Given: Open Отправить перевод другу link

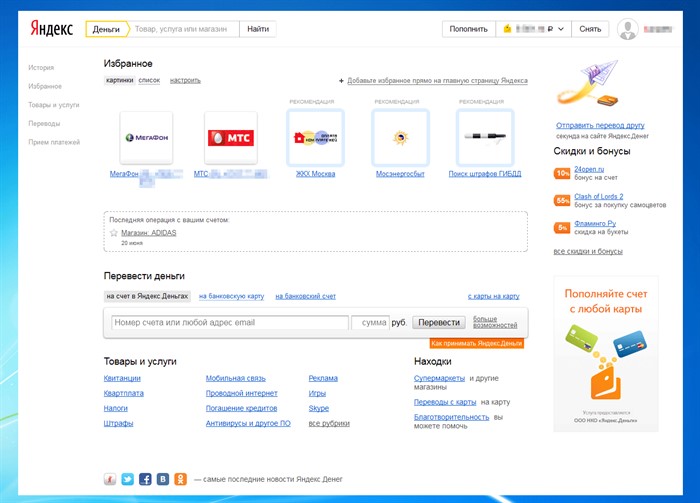Looking at the screenshot, I should pyautogui.click(x=600, y=125).
